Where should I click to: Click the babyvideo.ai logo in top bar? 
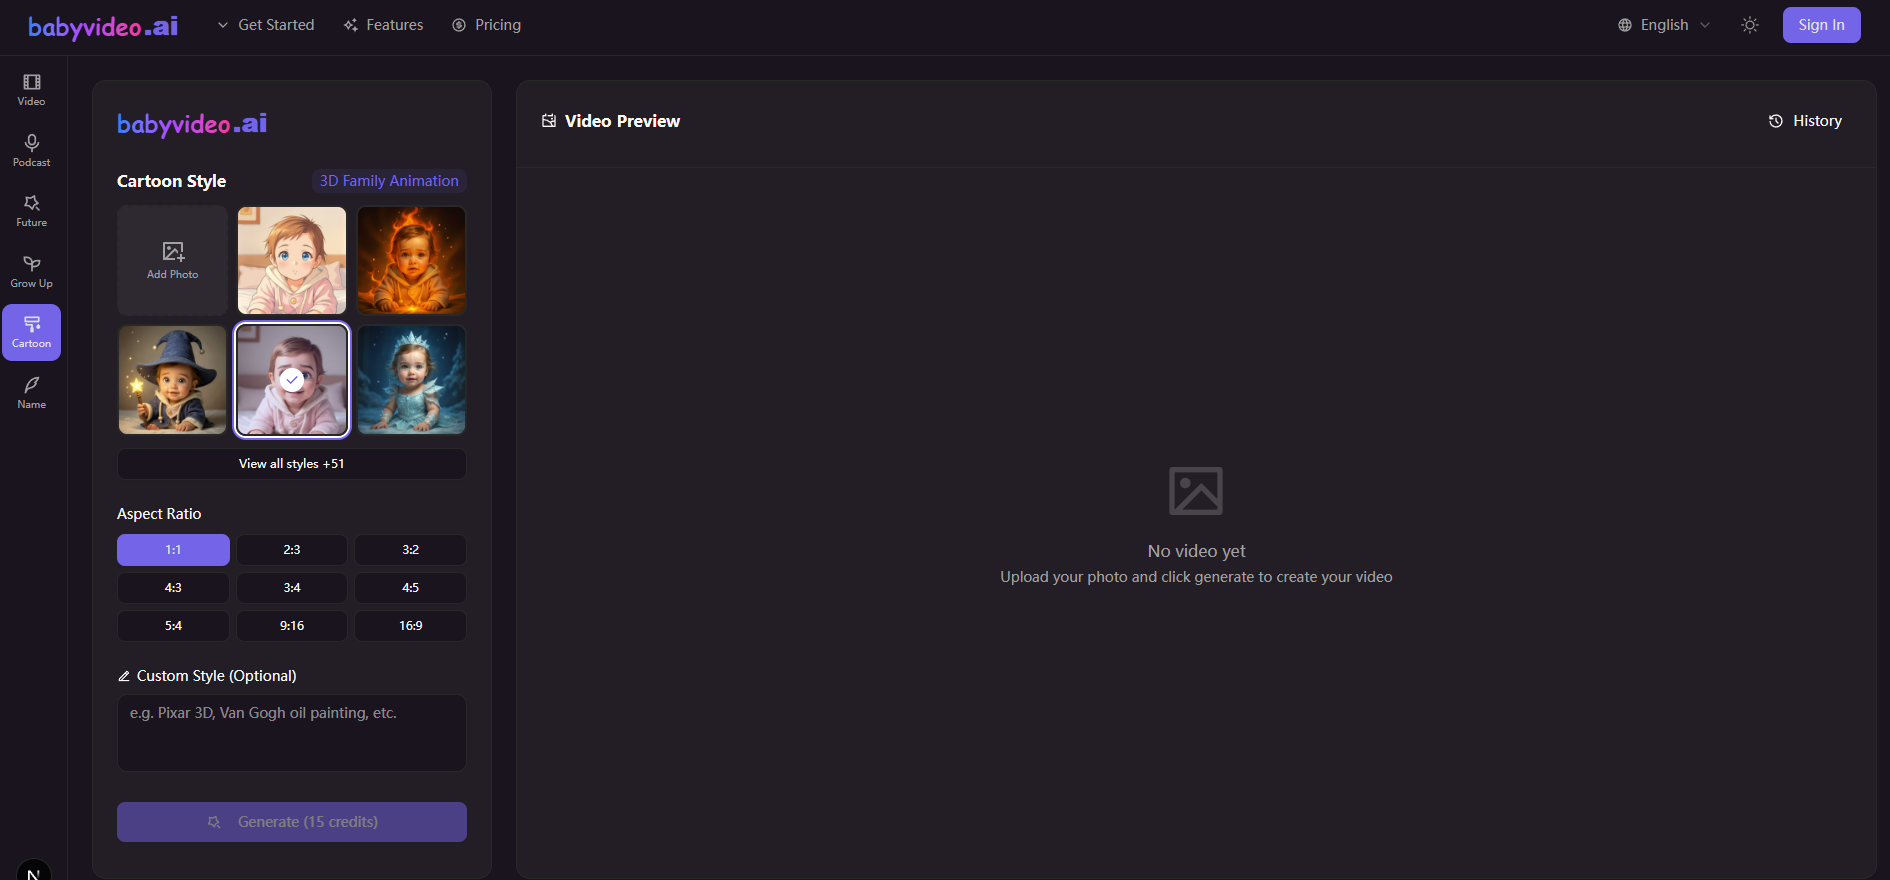point(103,26)
